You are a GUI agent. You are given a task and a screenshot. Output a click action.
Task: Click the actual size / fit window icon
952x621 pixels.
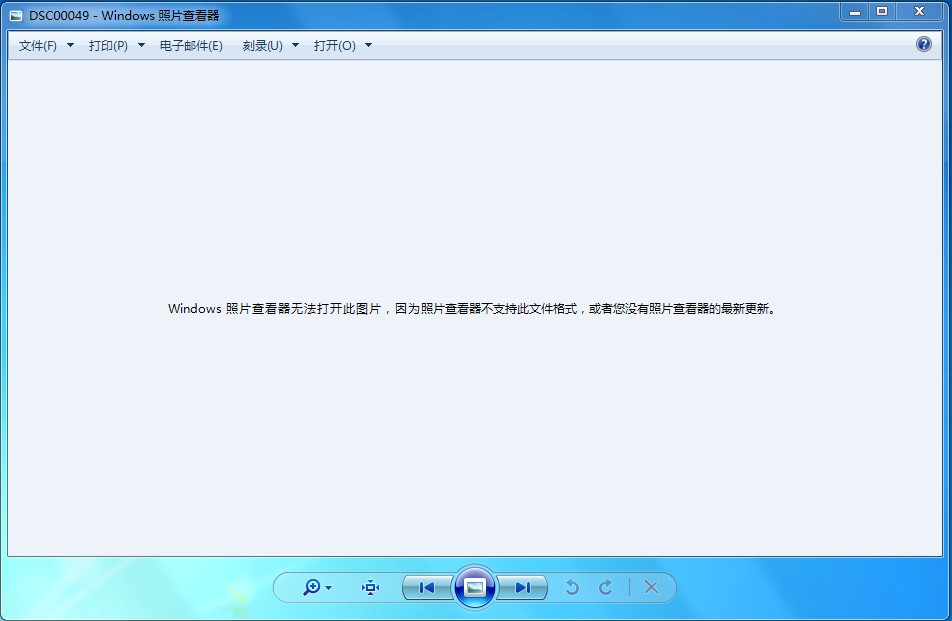[x=371, y=588]
